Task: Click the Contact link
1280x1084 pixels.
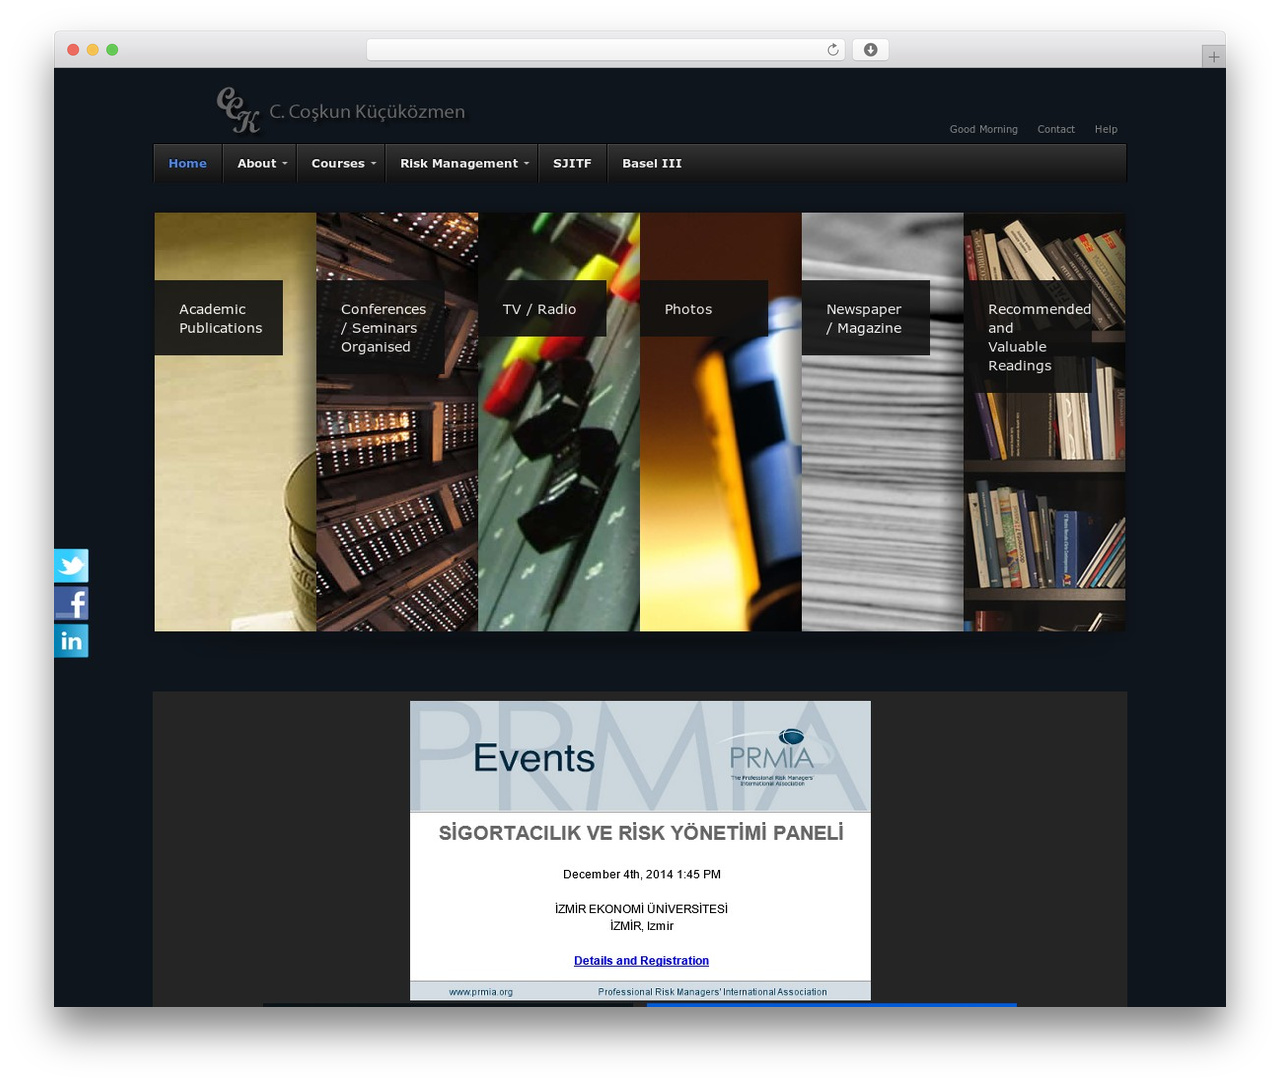Action: tap(1056, 129)
